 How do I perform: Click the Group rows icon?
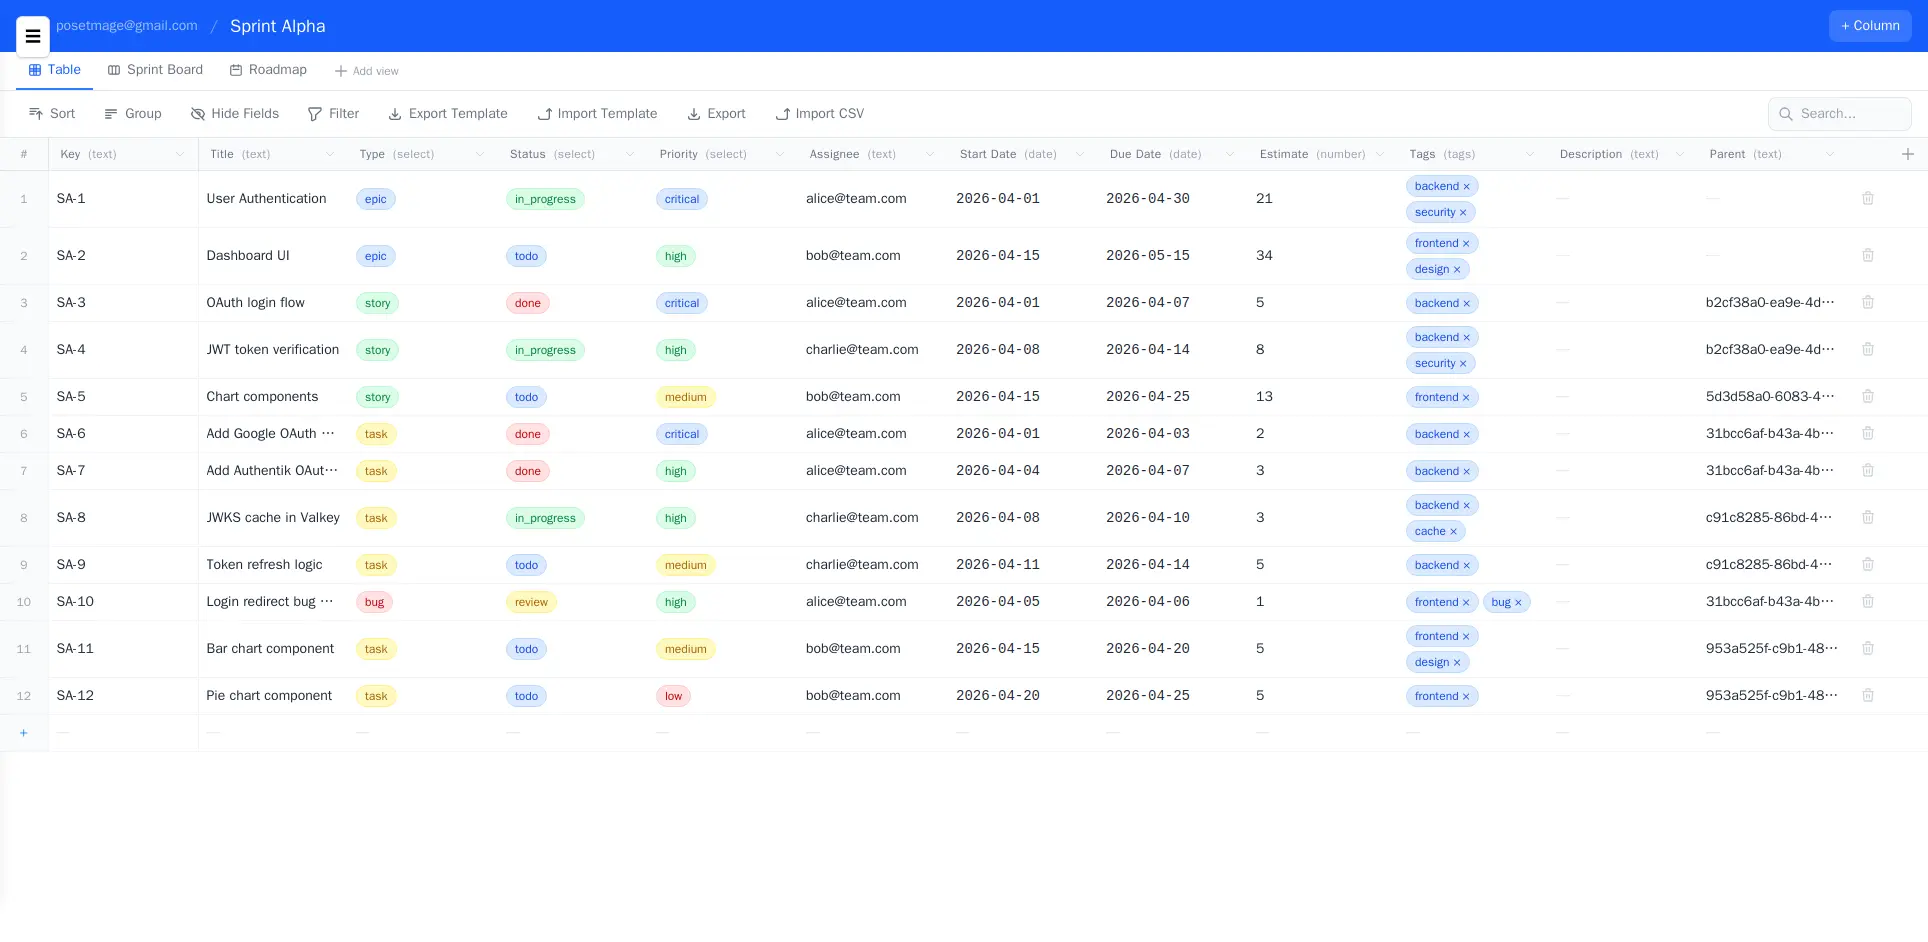(111, 114)
